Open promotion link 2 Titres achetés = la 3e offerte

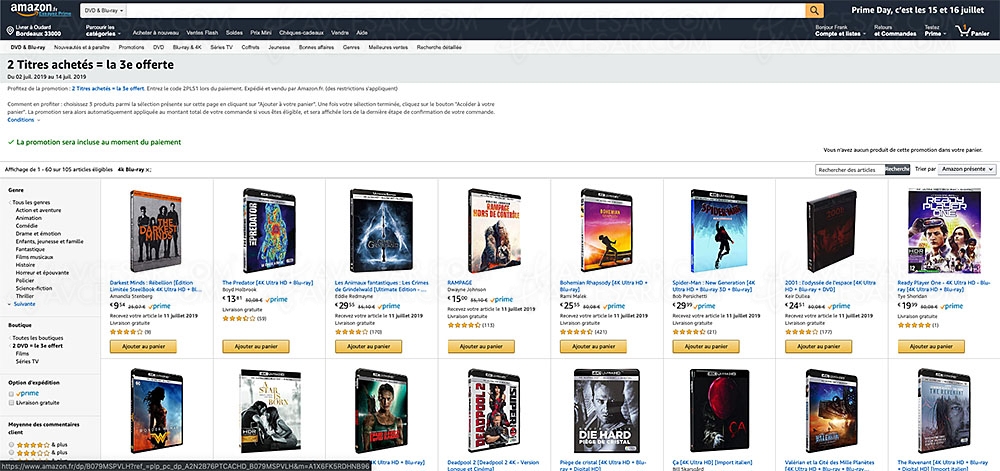[x=108, y=89]
